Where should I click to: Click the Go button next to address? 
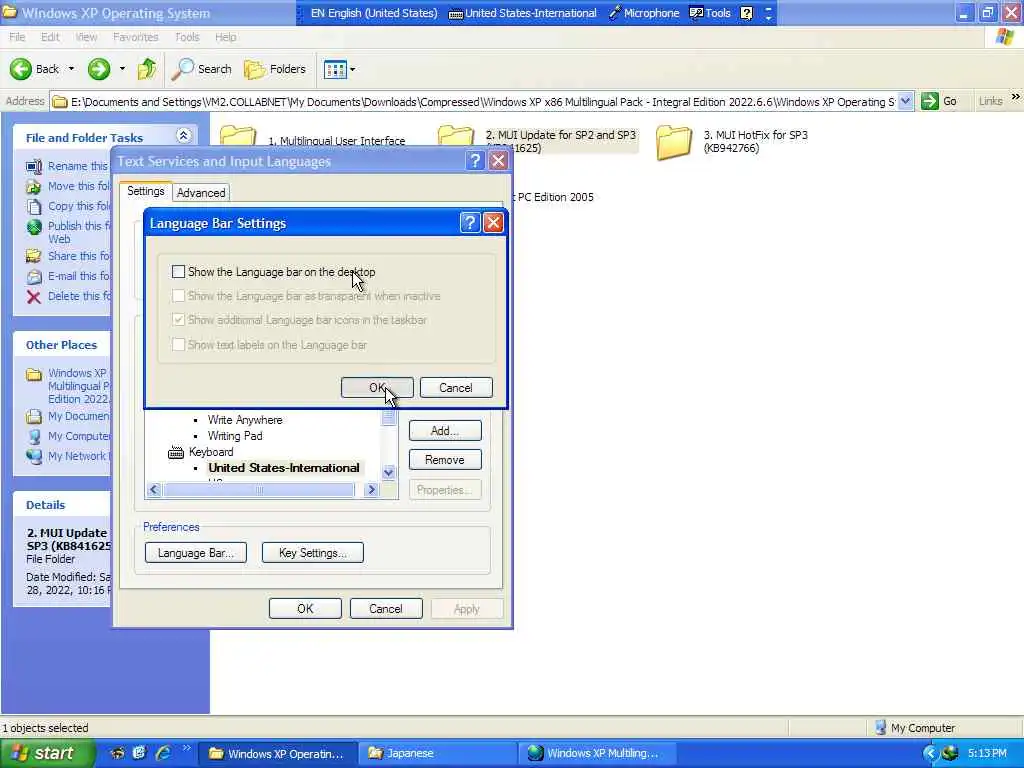939,101
